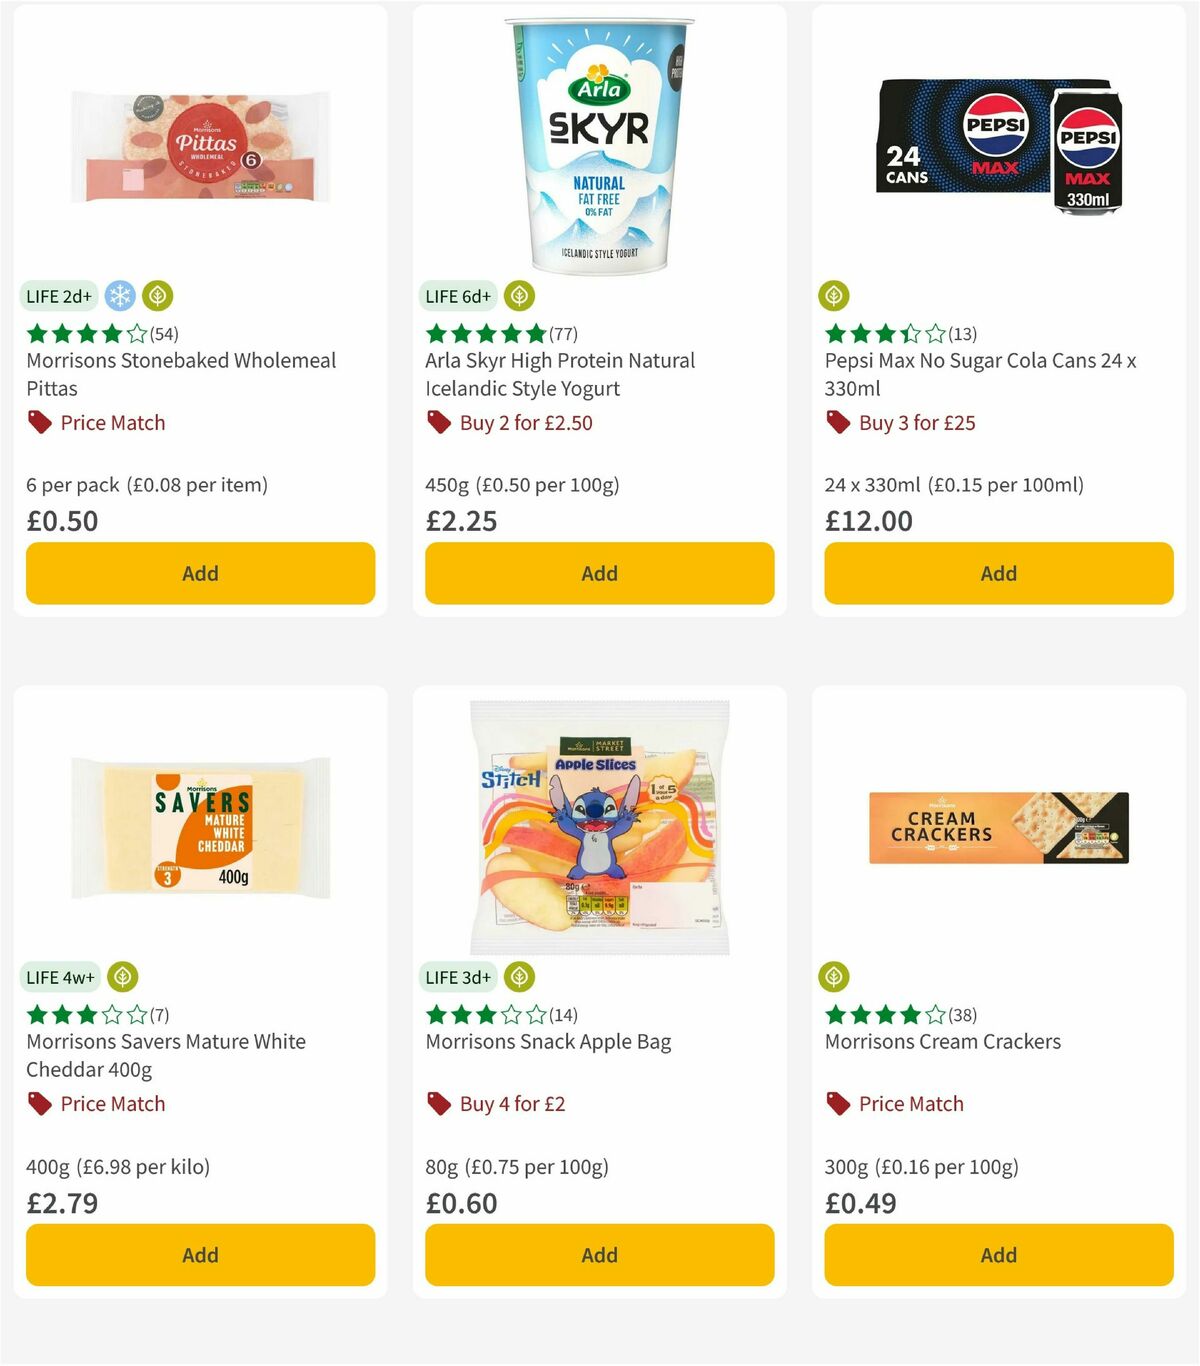The image size is (1200, 1366).
Task: Click the leaf icon on the Snack Apple Bag card
Action: tap(519, 977)
